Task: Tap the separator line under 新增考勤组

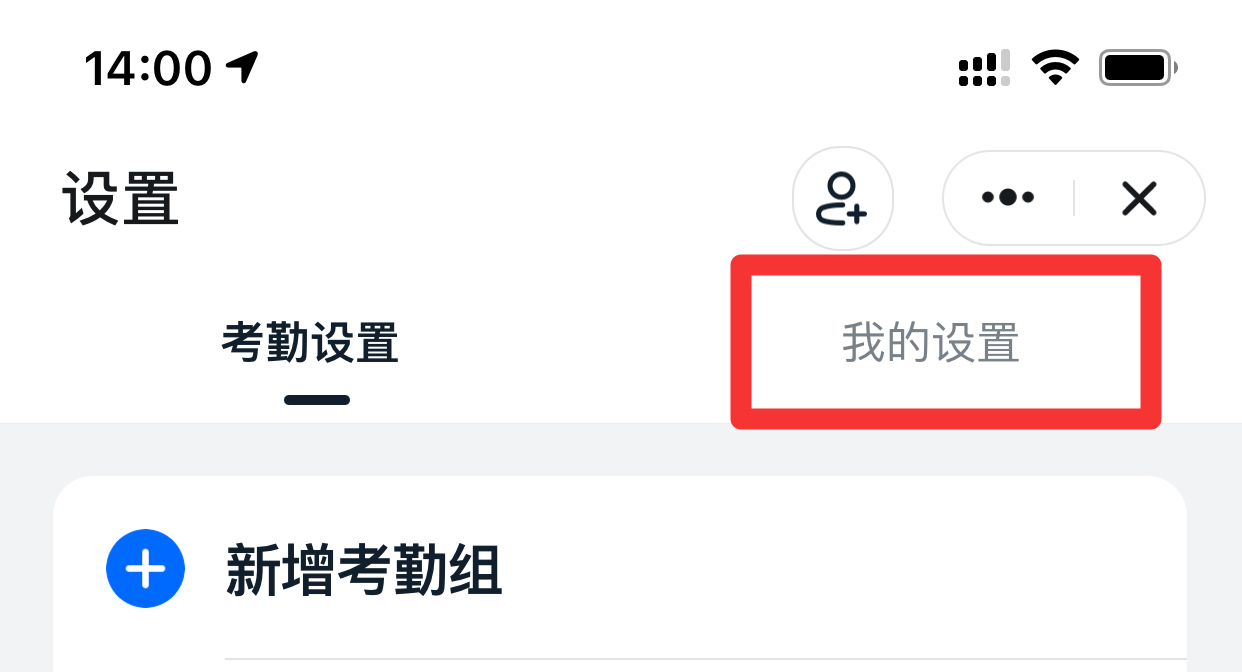Action: tap(706, 659)
